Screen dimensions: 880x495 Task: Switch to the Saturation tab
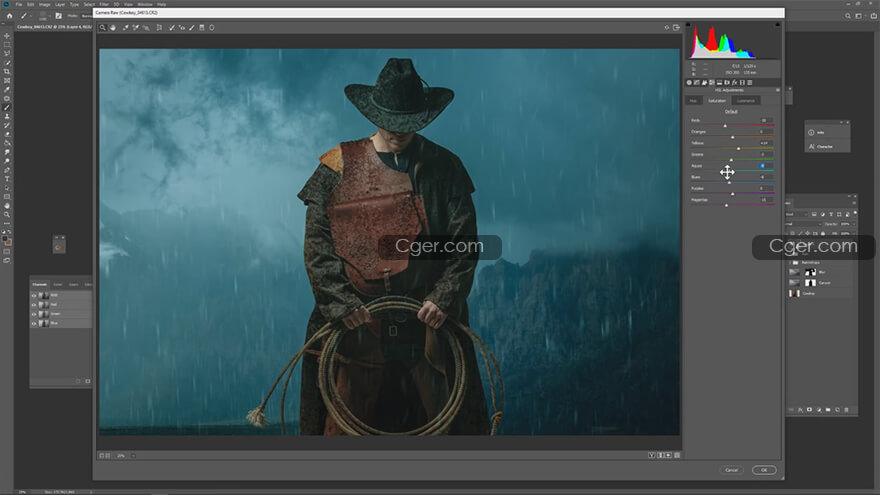(717, 100)
